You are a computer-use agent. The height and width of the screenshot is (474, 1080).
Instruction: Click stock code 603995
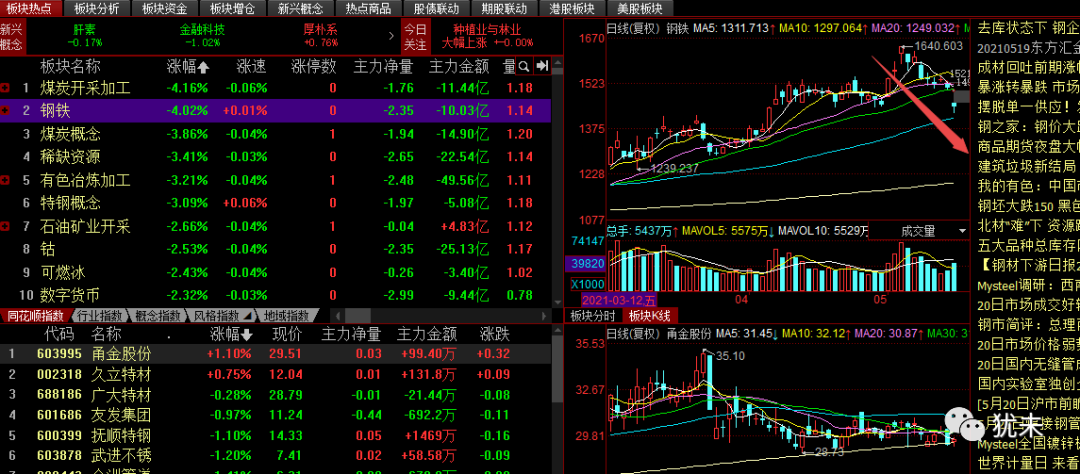(59, 354)
